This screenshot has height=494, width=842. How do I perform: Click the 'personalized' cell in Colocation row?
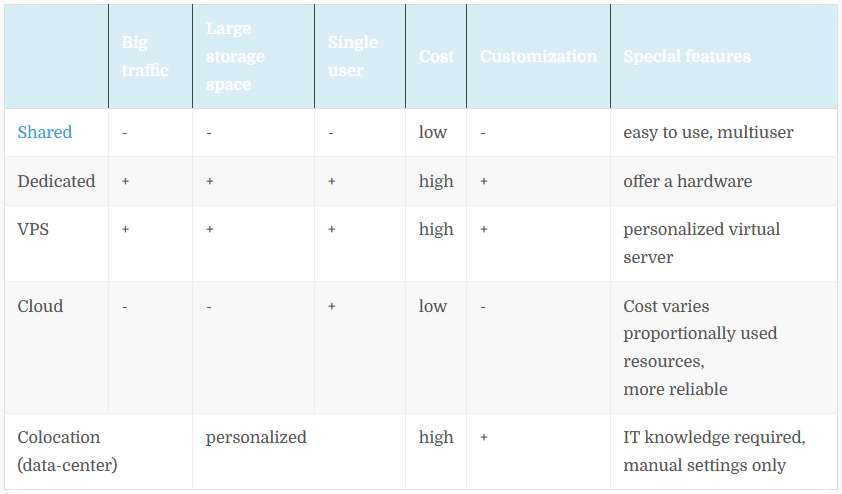click(256, 437)
